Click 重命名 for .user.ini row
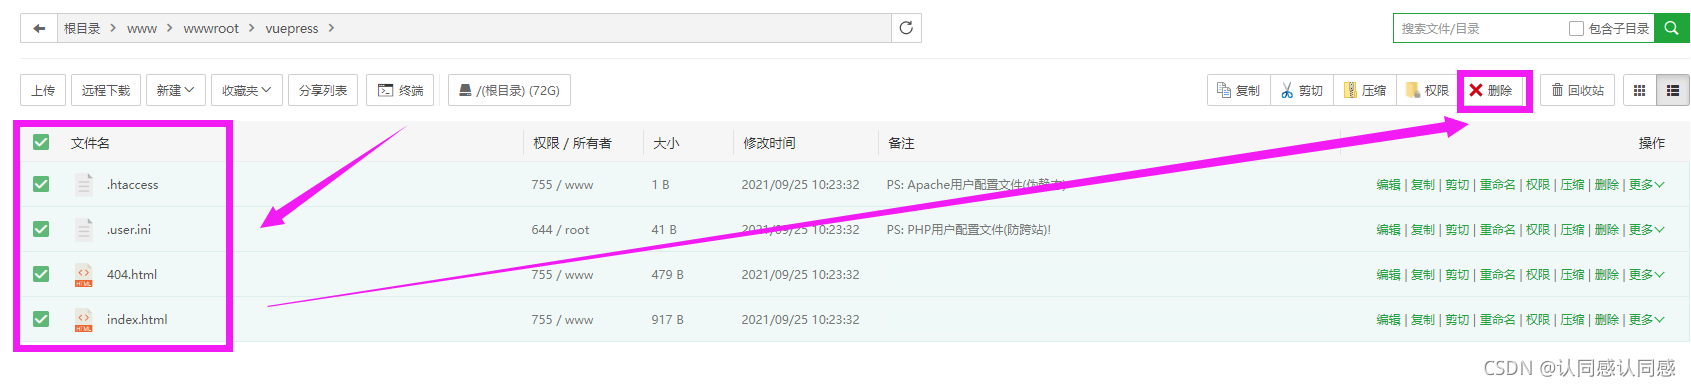1691x386 pixels. point(1497,229)
